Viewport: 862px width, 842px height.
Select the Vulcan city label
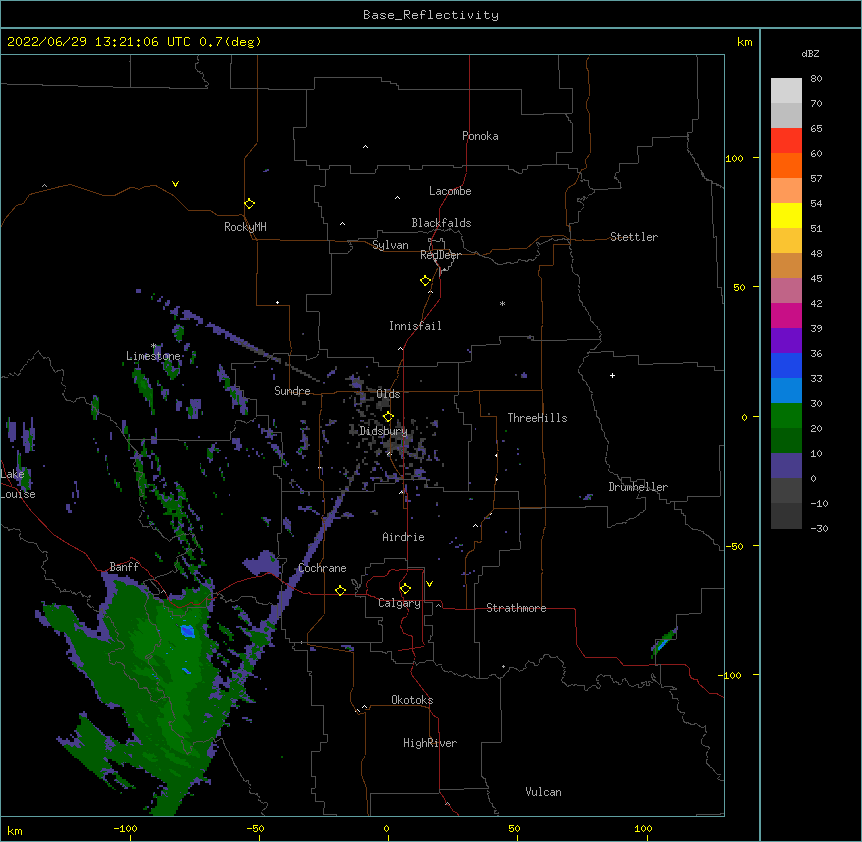tap(543, 792)
